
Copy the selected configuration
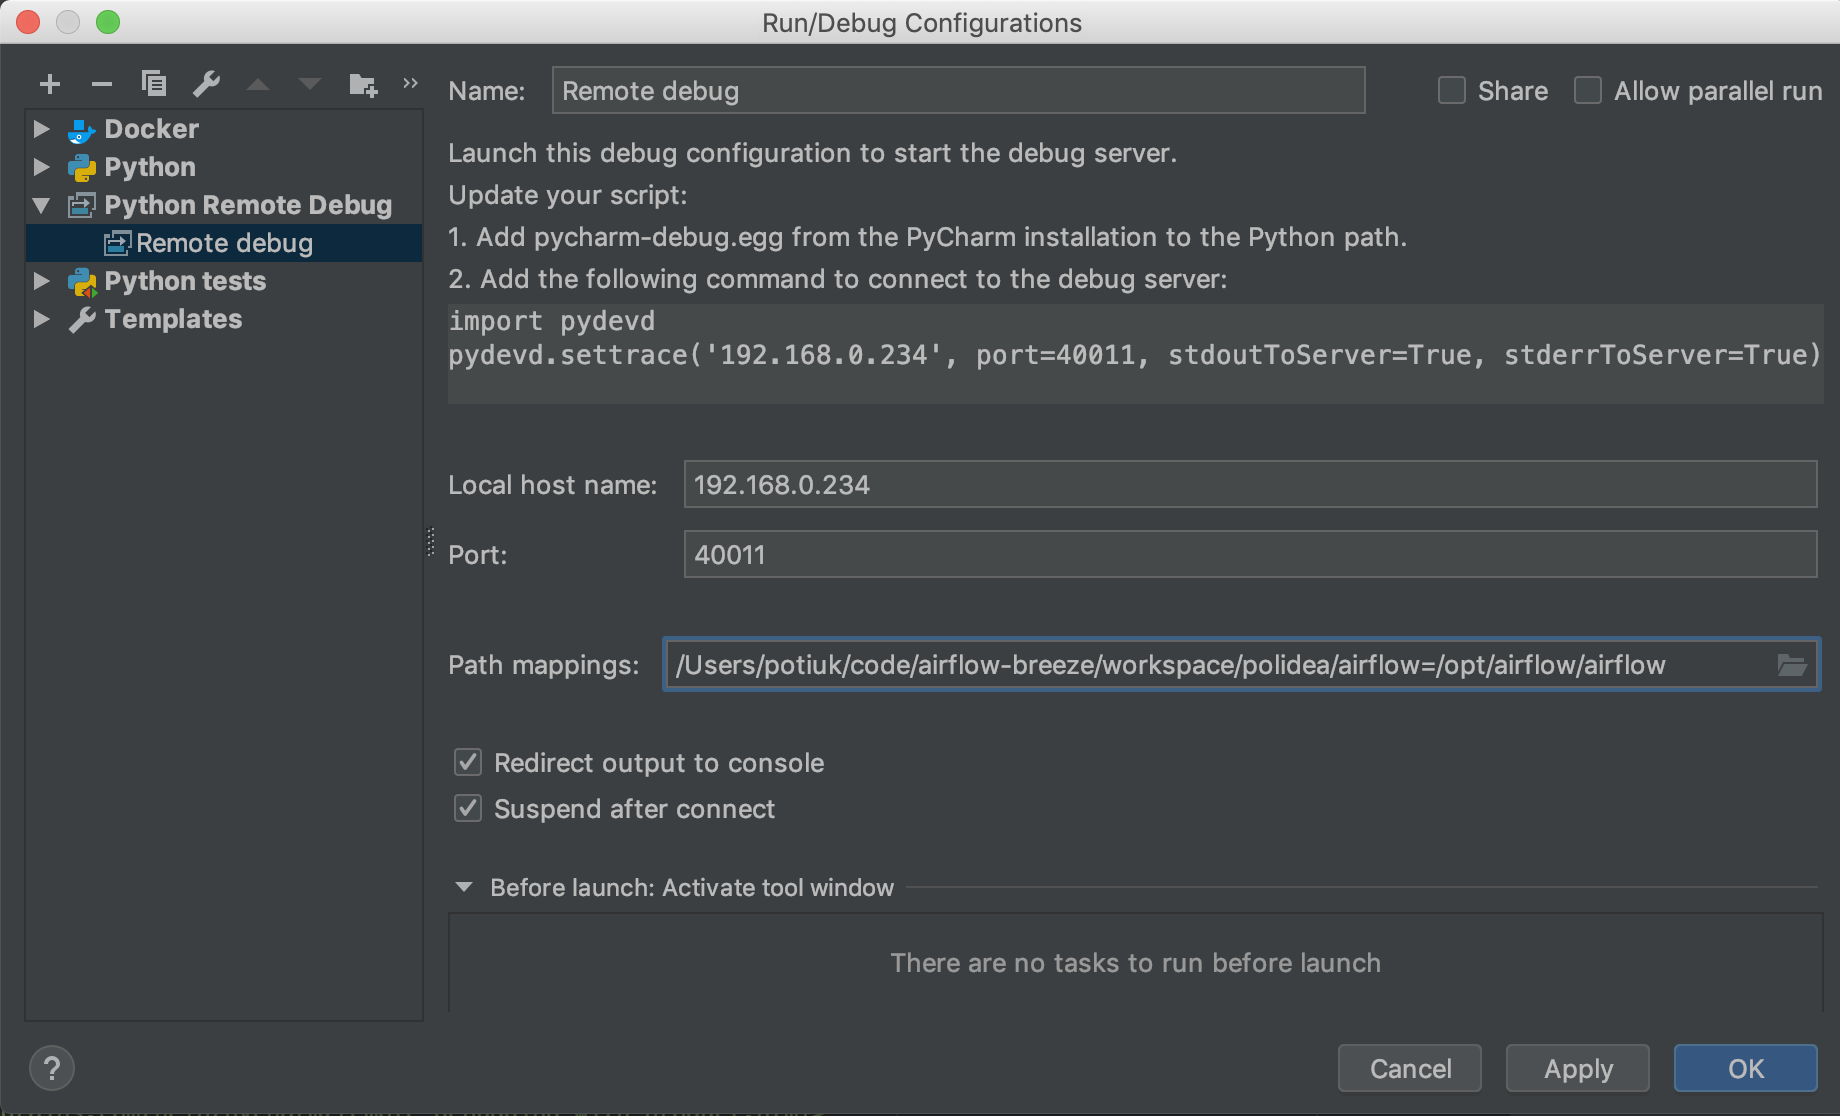pyautogui.click(x=154, y=83)
